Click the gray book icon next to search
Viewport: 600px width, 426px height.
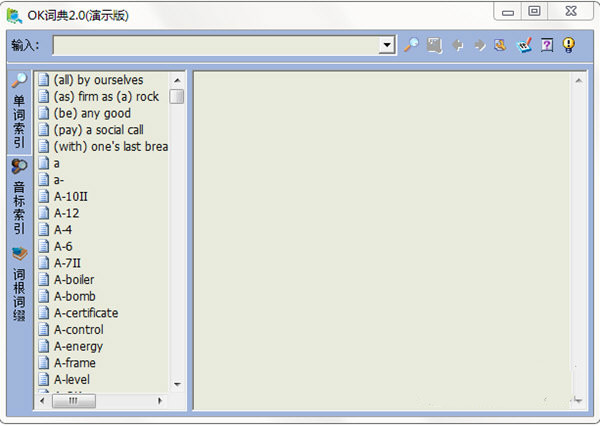434,45
